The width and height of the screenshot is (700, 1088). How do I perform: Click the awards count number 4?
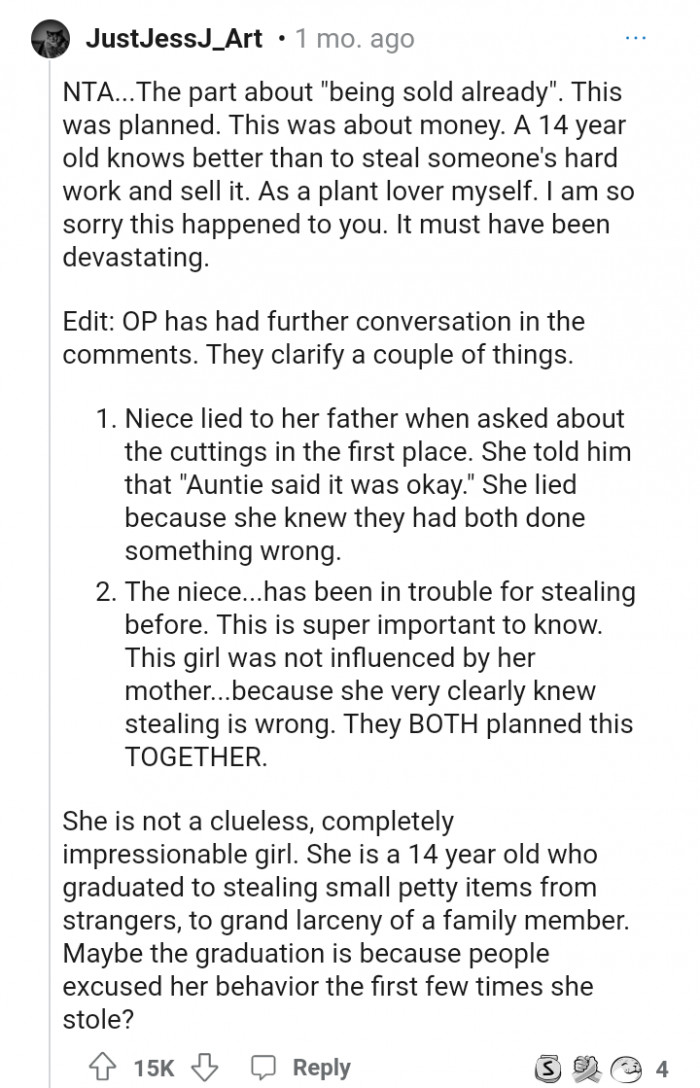coord(661,1068)
